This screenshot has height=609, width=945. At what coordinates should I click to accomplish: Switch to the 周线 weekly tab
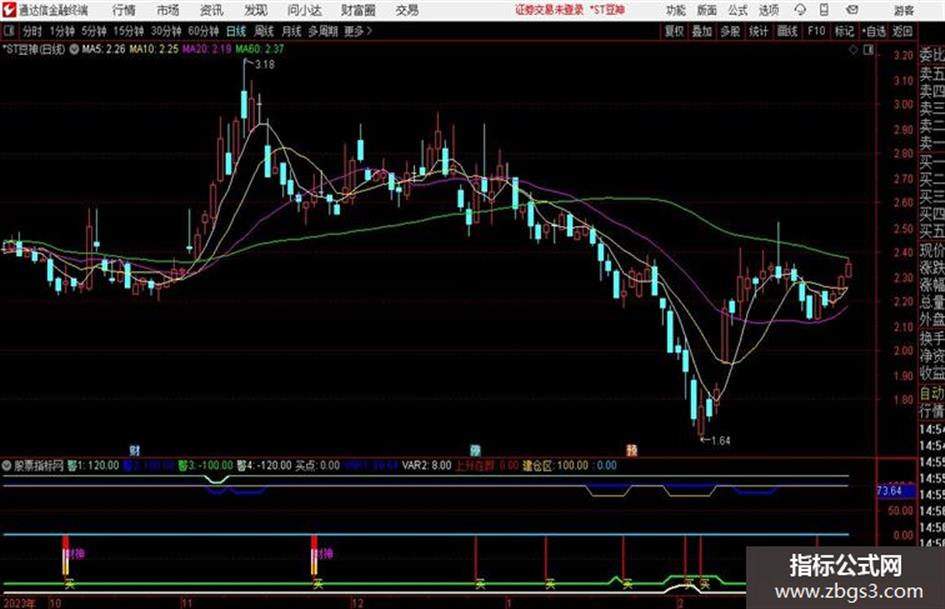(264, 31)
